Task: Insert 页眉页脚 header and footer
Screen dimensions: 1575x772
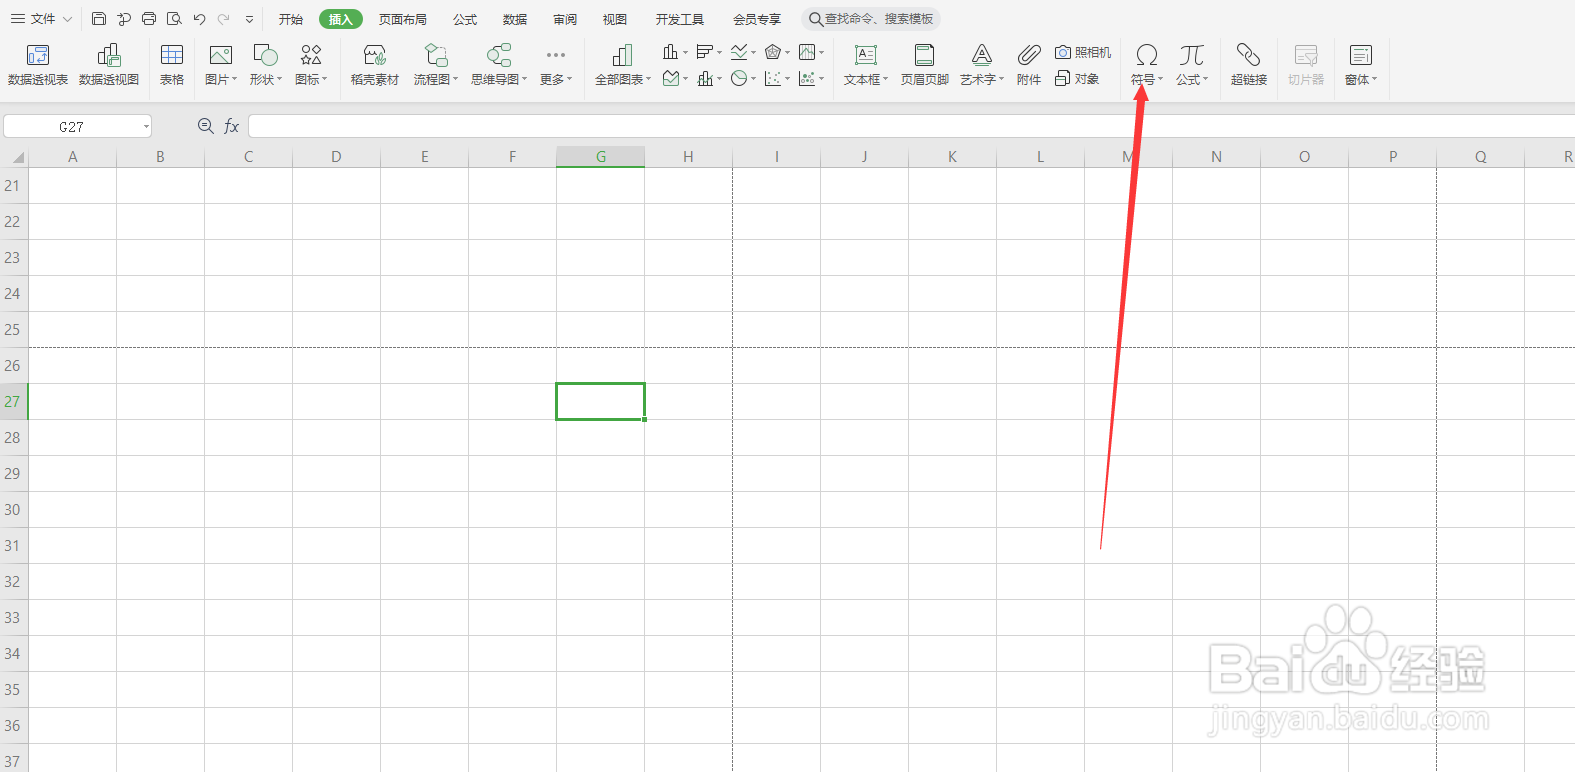Action: tap(925, 65)
